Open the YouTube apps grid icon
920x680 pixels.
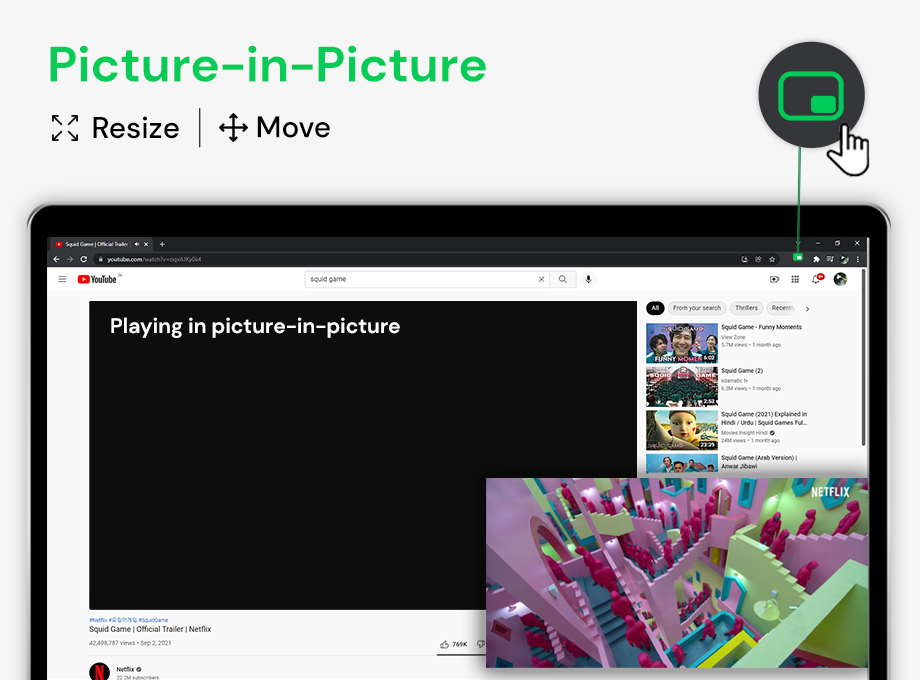(795, 279)
